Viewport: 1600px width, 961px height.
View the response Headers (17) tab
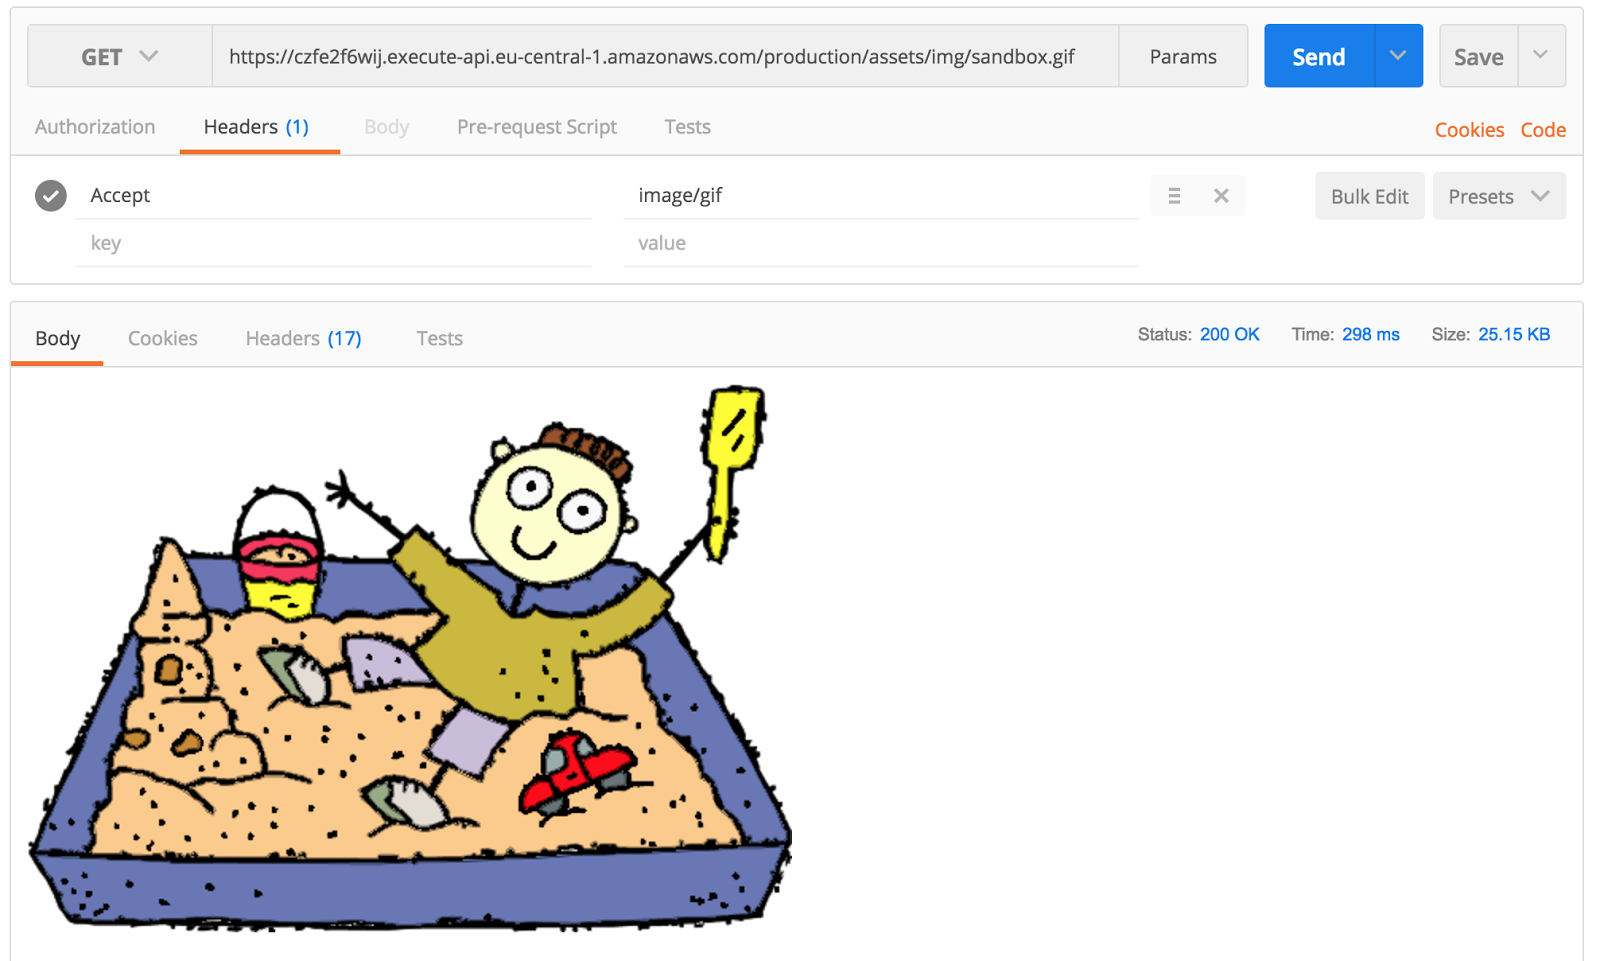click(304, 338)
